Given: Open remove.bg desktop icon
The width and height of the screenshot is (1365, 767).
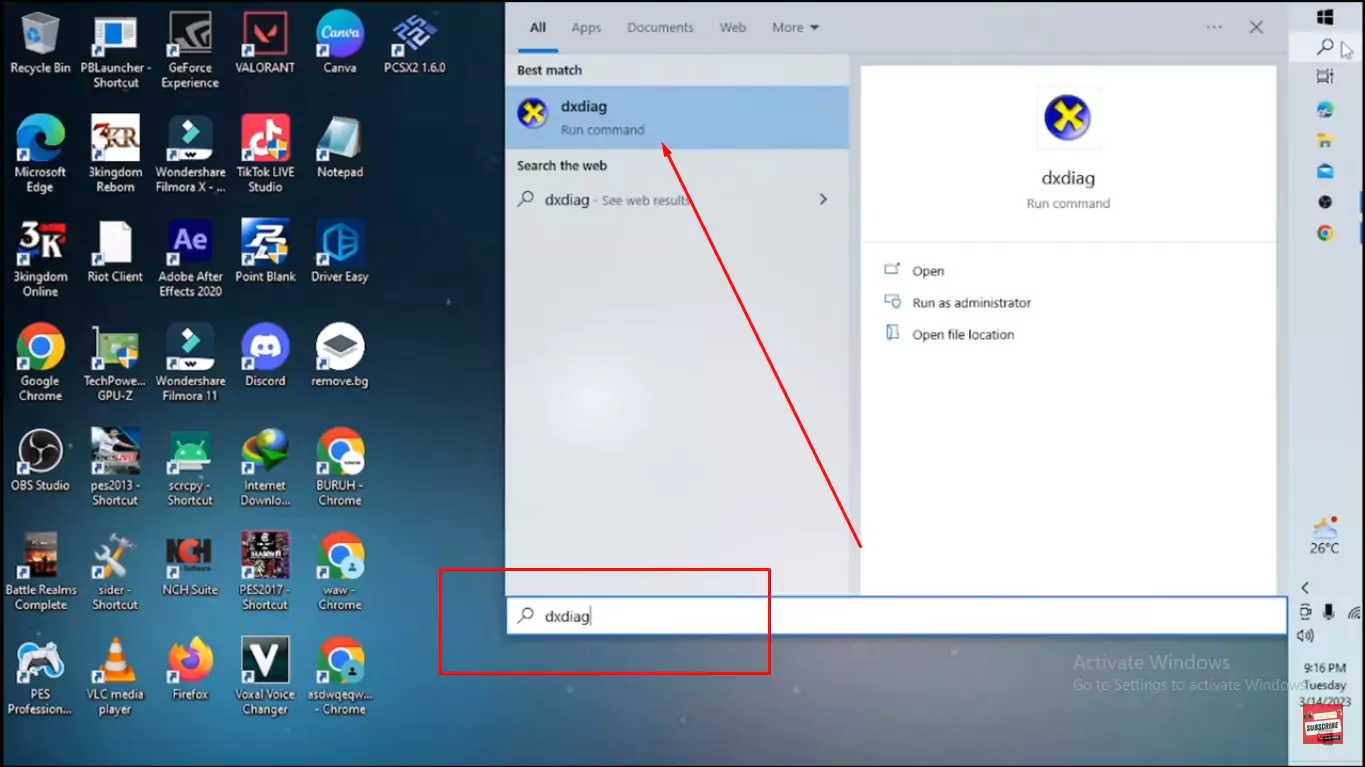Looking at the screenshot, I should pyautogui.click(x=340, y=356).
